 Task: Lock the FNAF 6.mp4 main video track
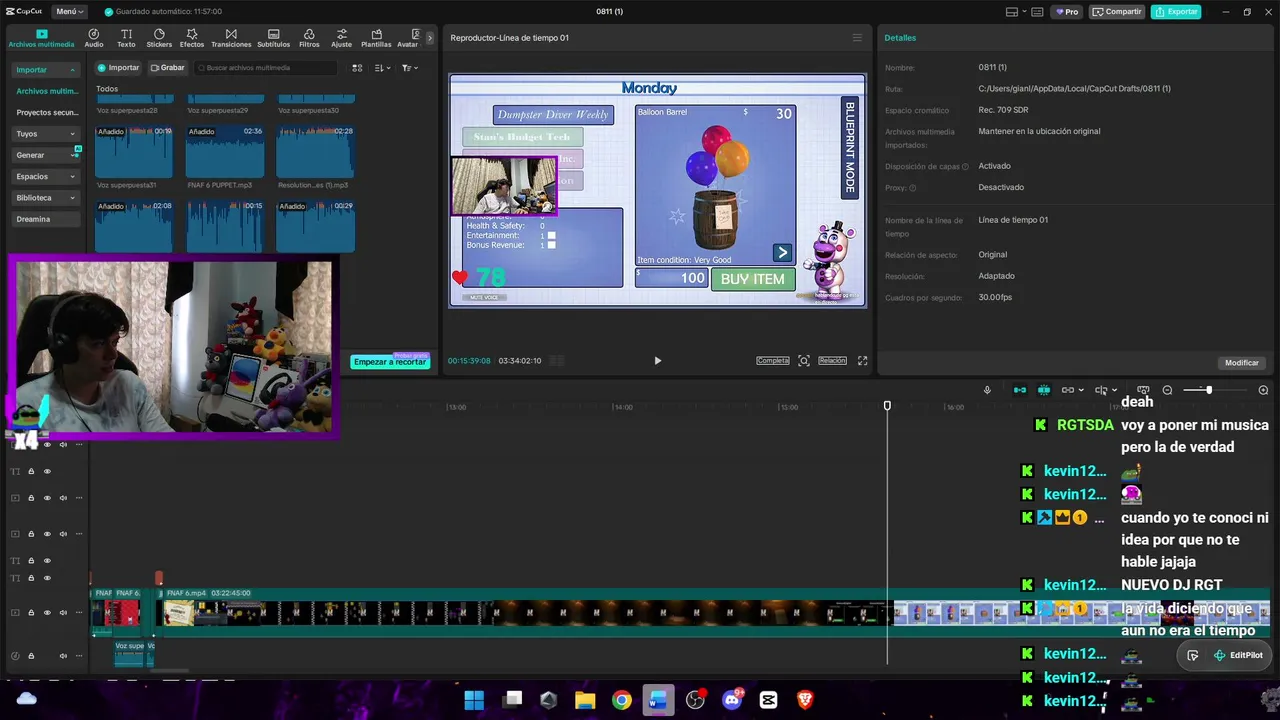[31, 613]
